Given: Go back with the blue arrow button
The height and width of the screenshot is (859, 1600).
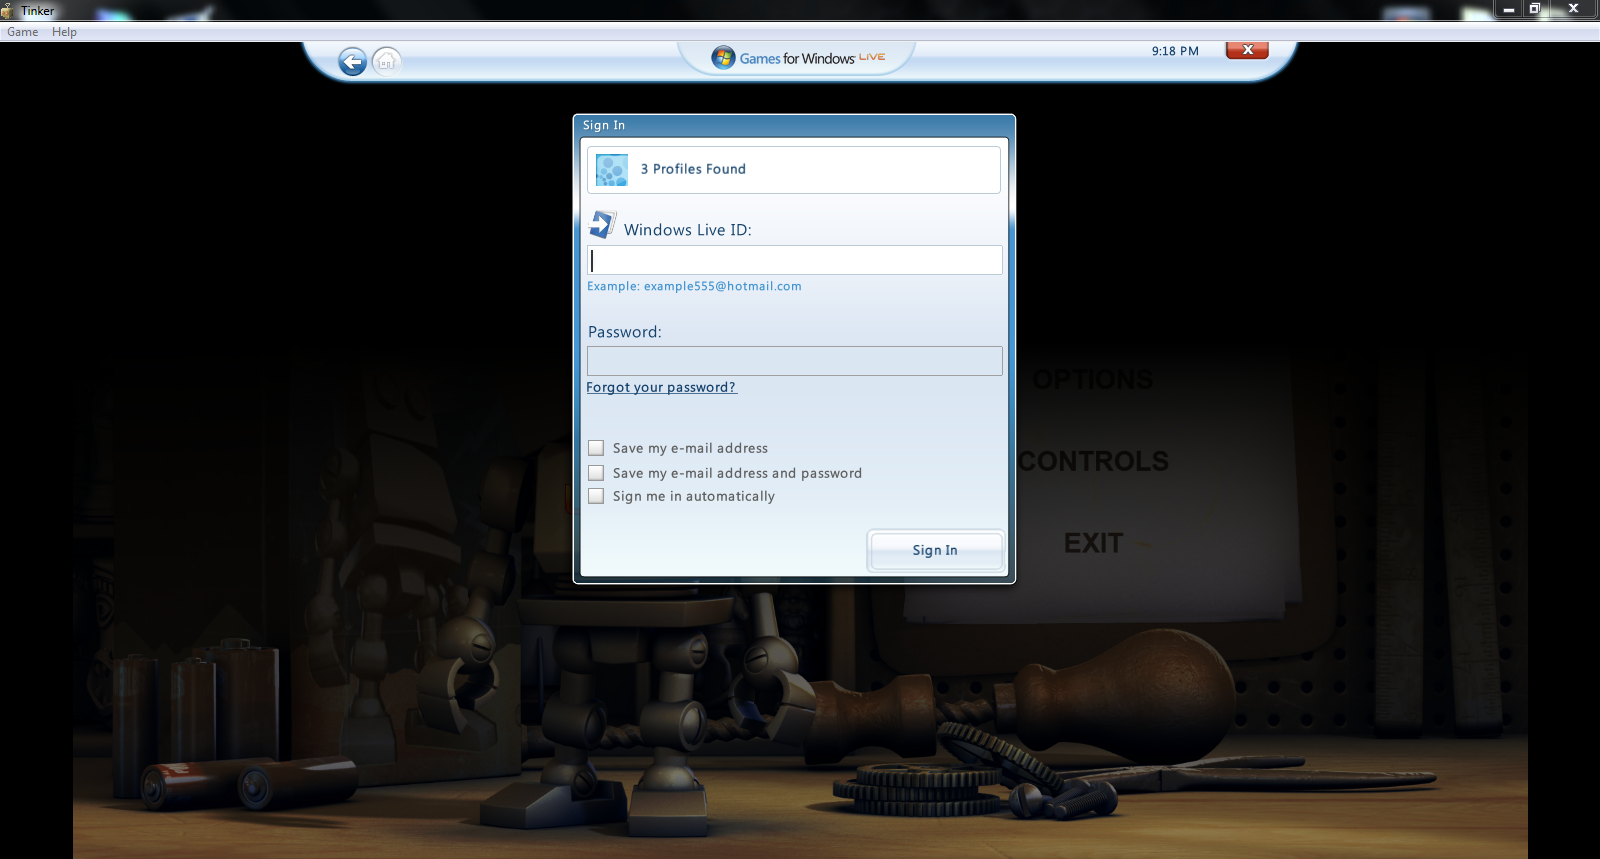Looking at the screenshot, I should point(352,62).
